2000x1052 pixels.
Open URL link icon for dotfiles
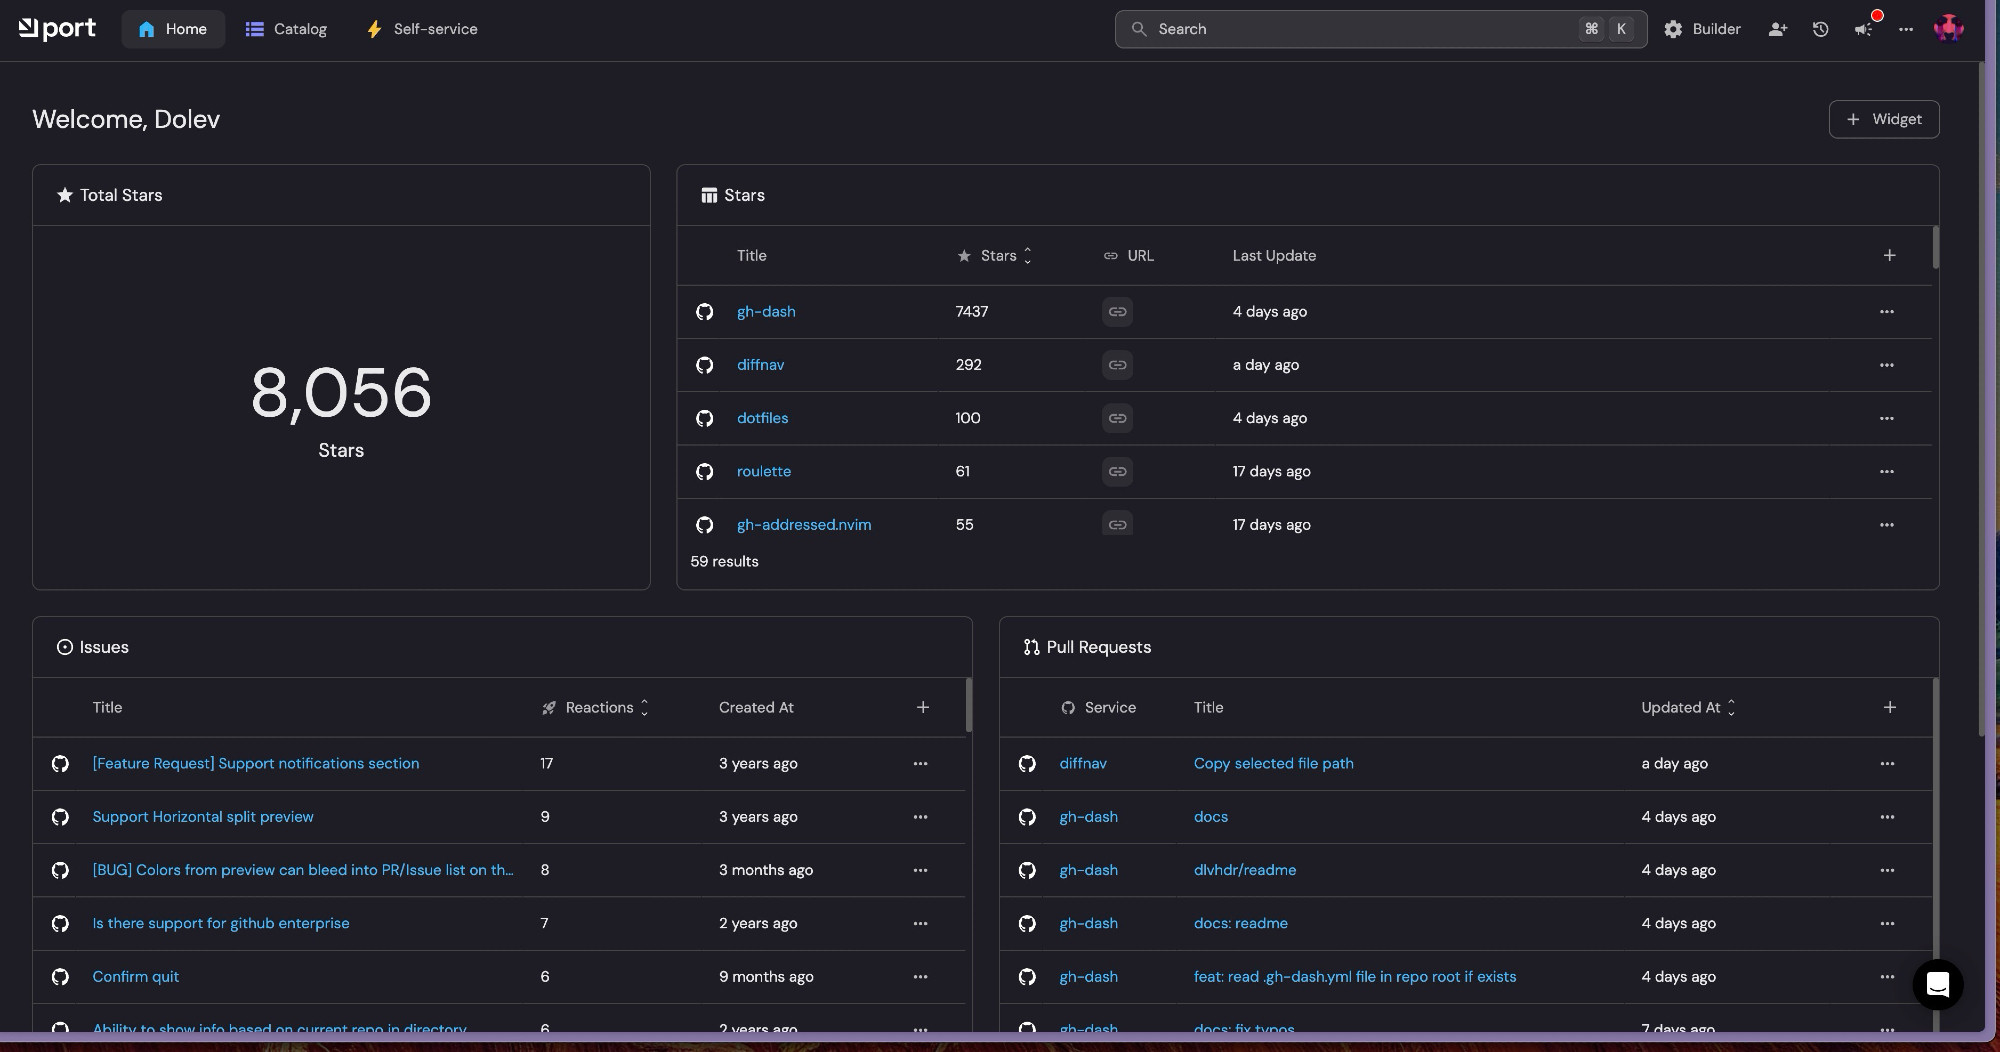1117,418
